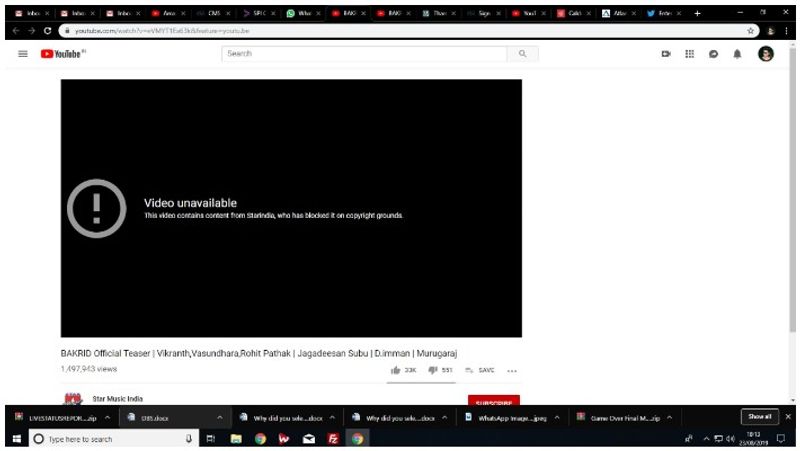
Task: Click the YouTube search input field
Action: [365, 53]
